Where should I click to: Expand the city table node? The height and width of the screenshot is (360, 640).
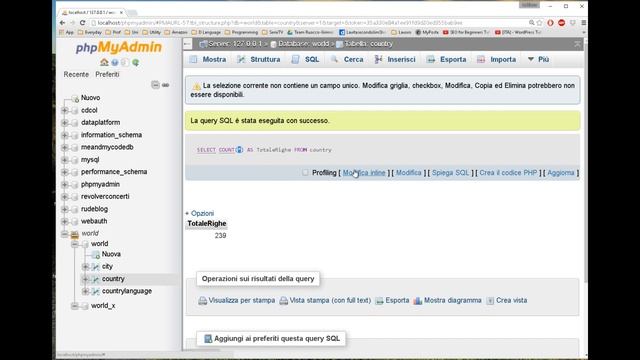click(85, 267)
